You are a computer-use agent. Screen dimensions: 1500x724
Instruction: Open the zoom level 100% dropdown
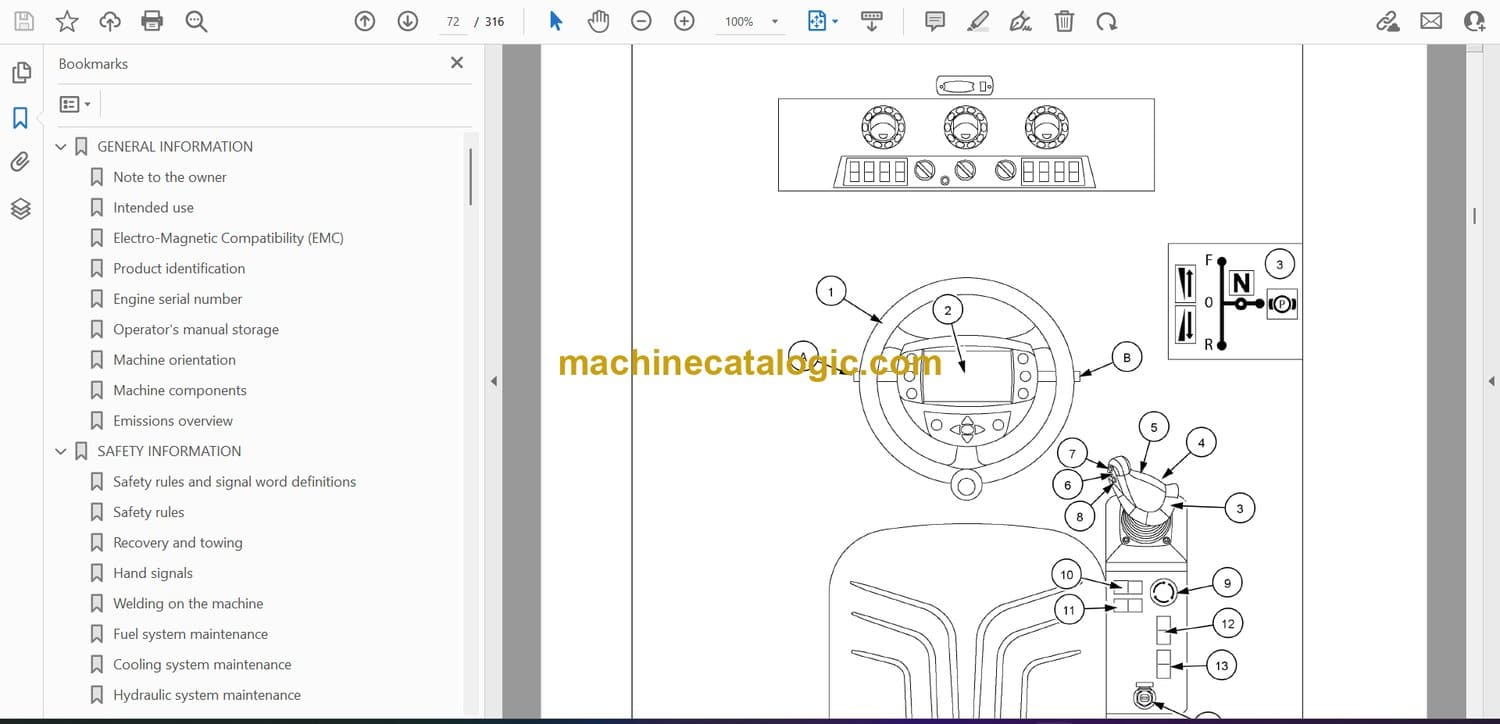click(773, 21)
